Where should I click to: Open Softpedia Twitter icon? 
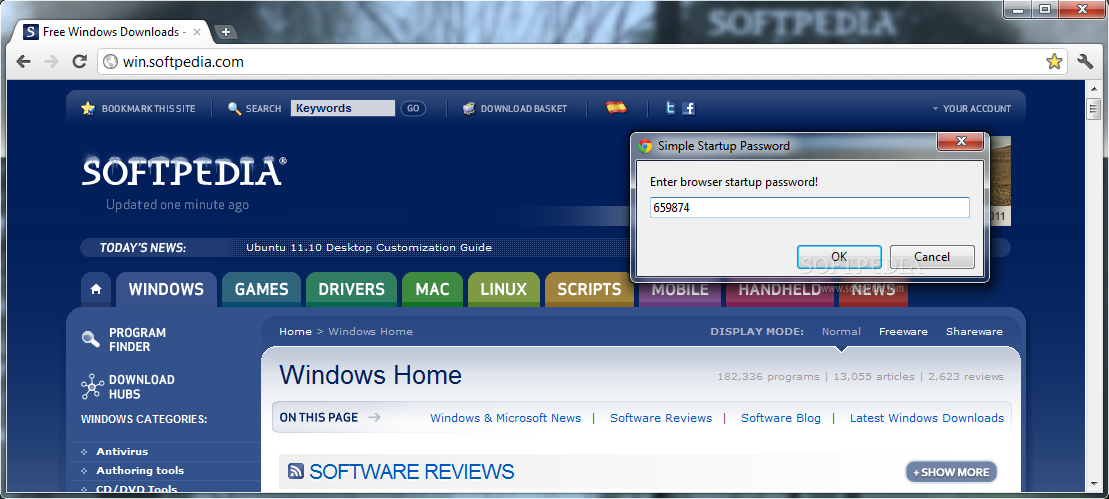coord(670,108)
